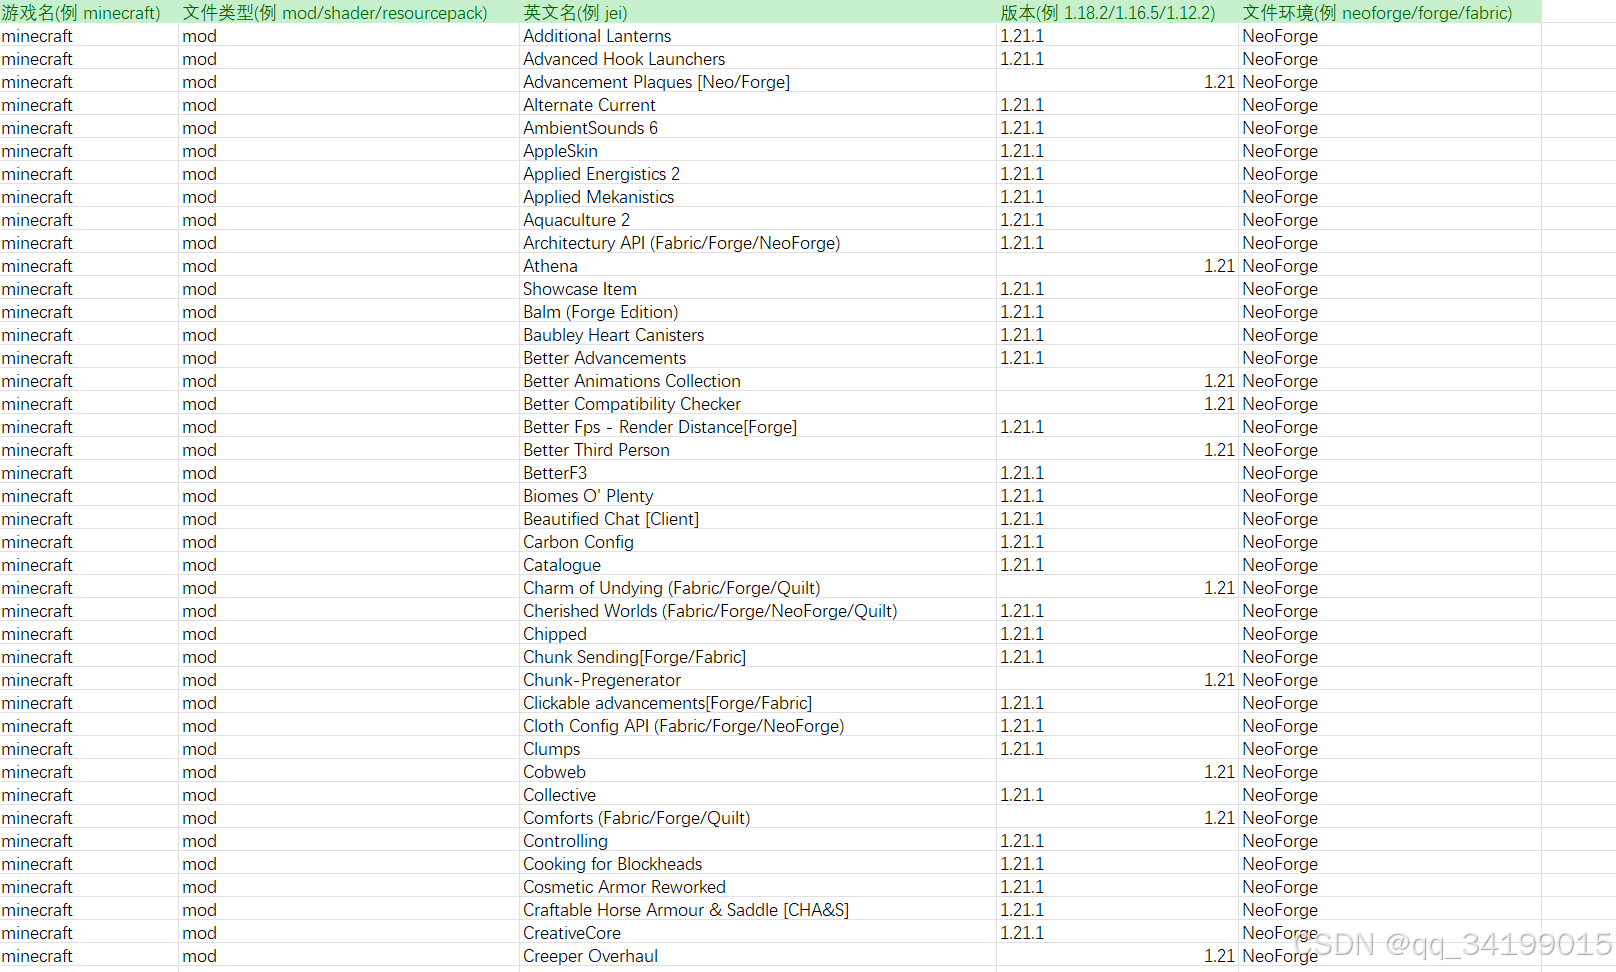Click the cell 'Additional Lanterns'
Screen dimensions: 1616x972
pyautogui.click(x=758, y=36)
